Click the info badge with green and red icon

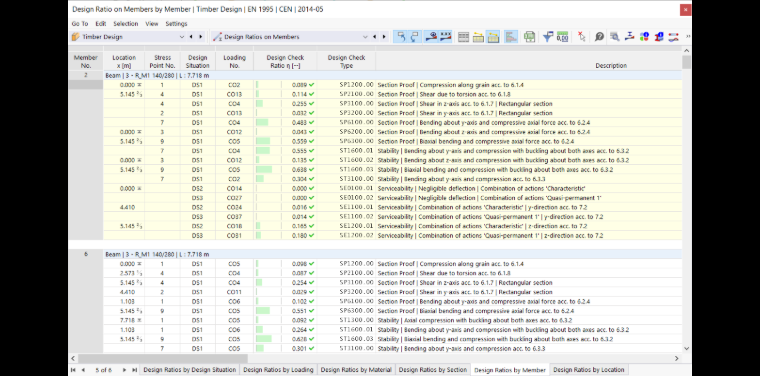click(x=644, y=37)
